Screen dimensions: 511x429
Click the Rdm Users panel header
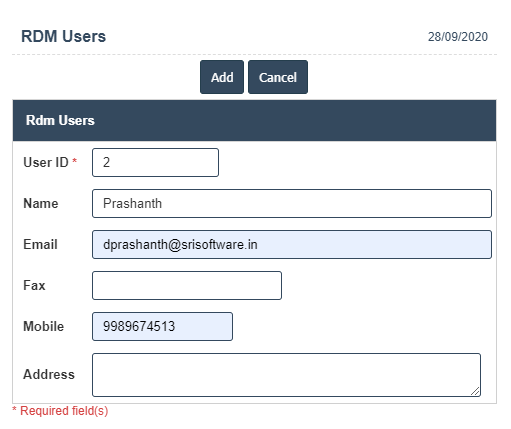pyautogui.click(x=254, y=120)
